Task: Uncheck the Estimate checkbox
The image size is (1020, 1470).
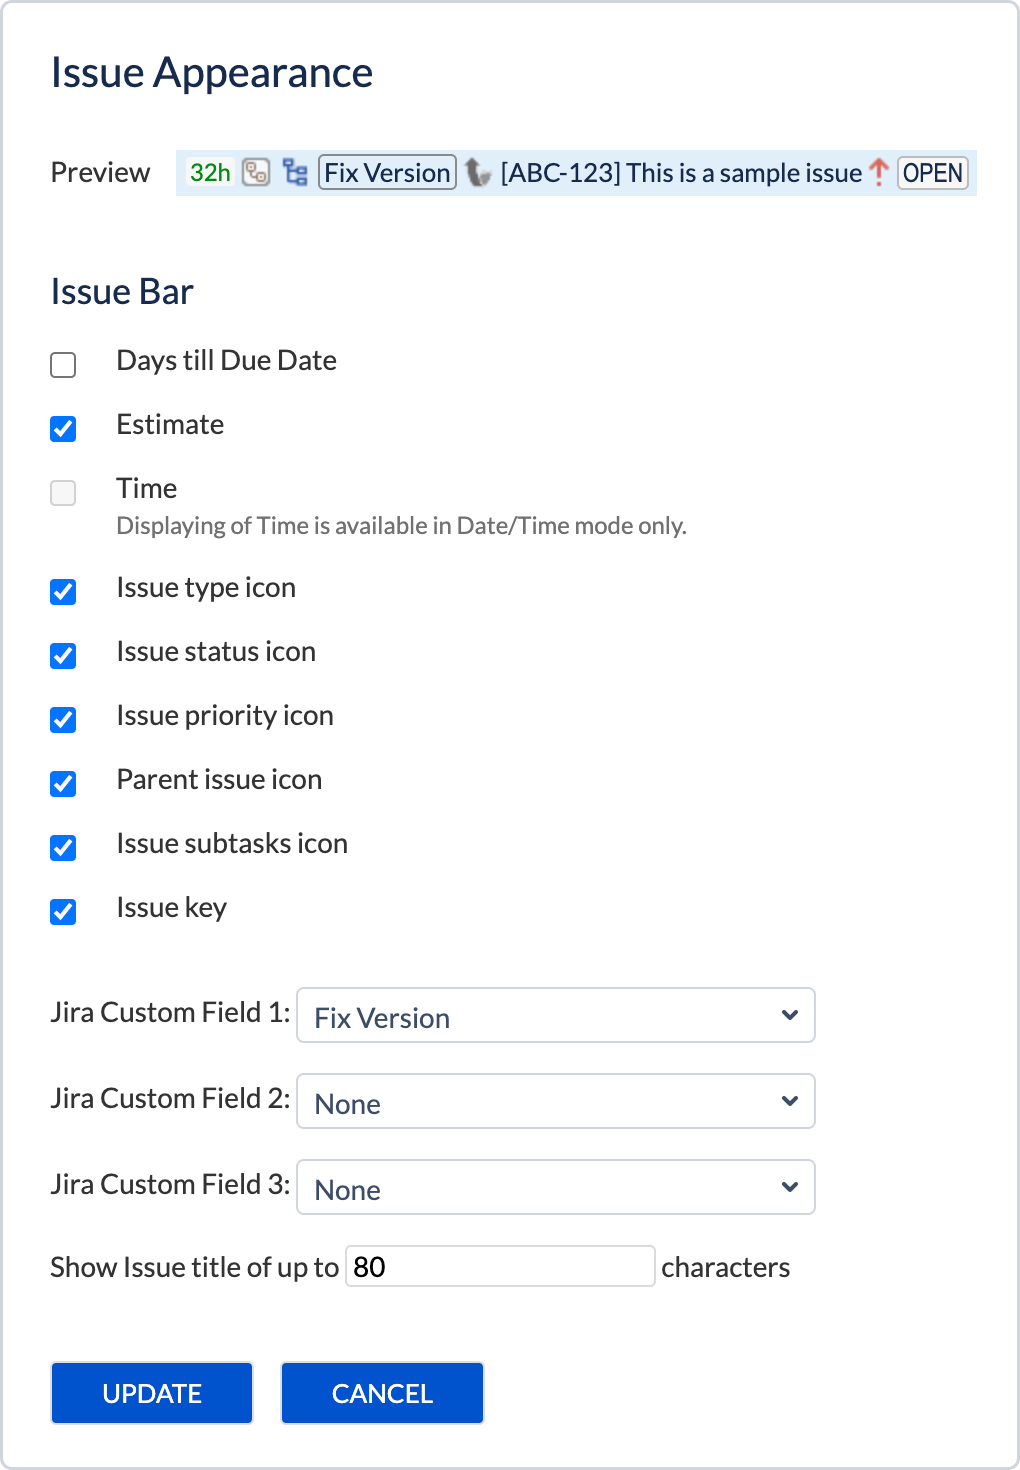Action: coord(63,429)
